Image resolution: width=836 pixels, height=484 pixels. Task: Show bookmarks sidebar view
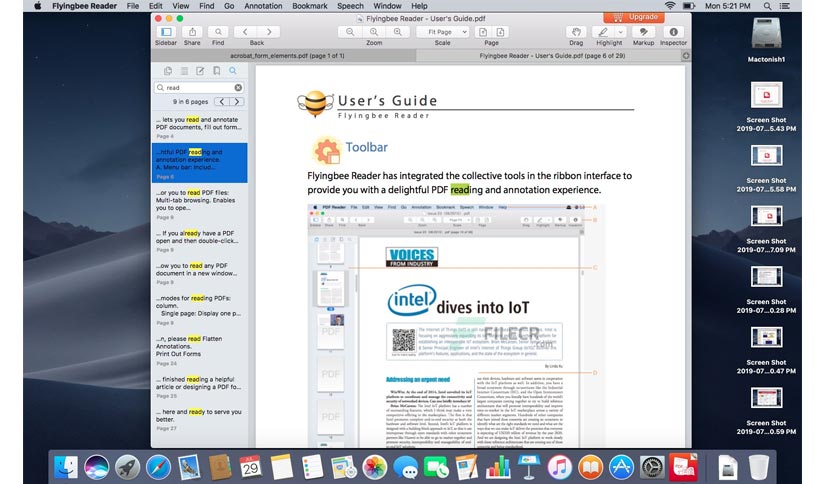tap(216, 70)
